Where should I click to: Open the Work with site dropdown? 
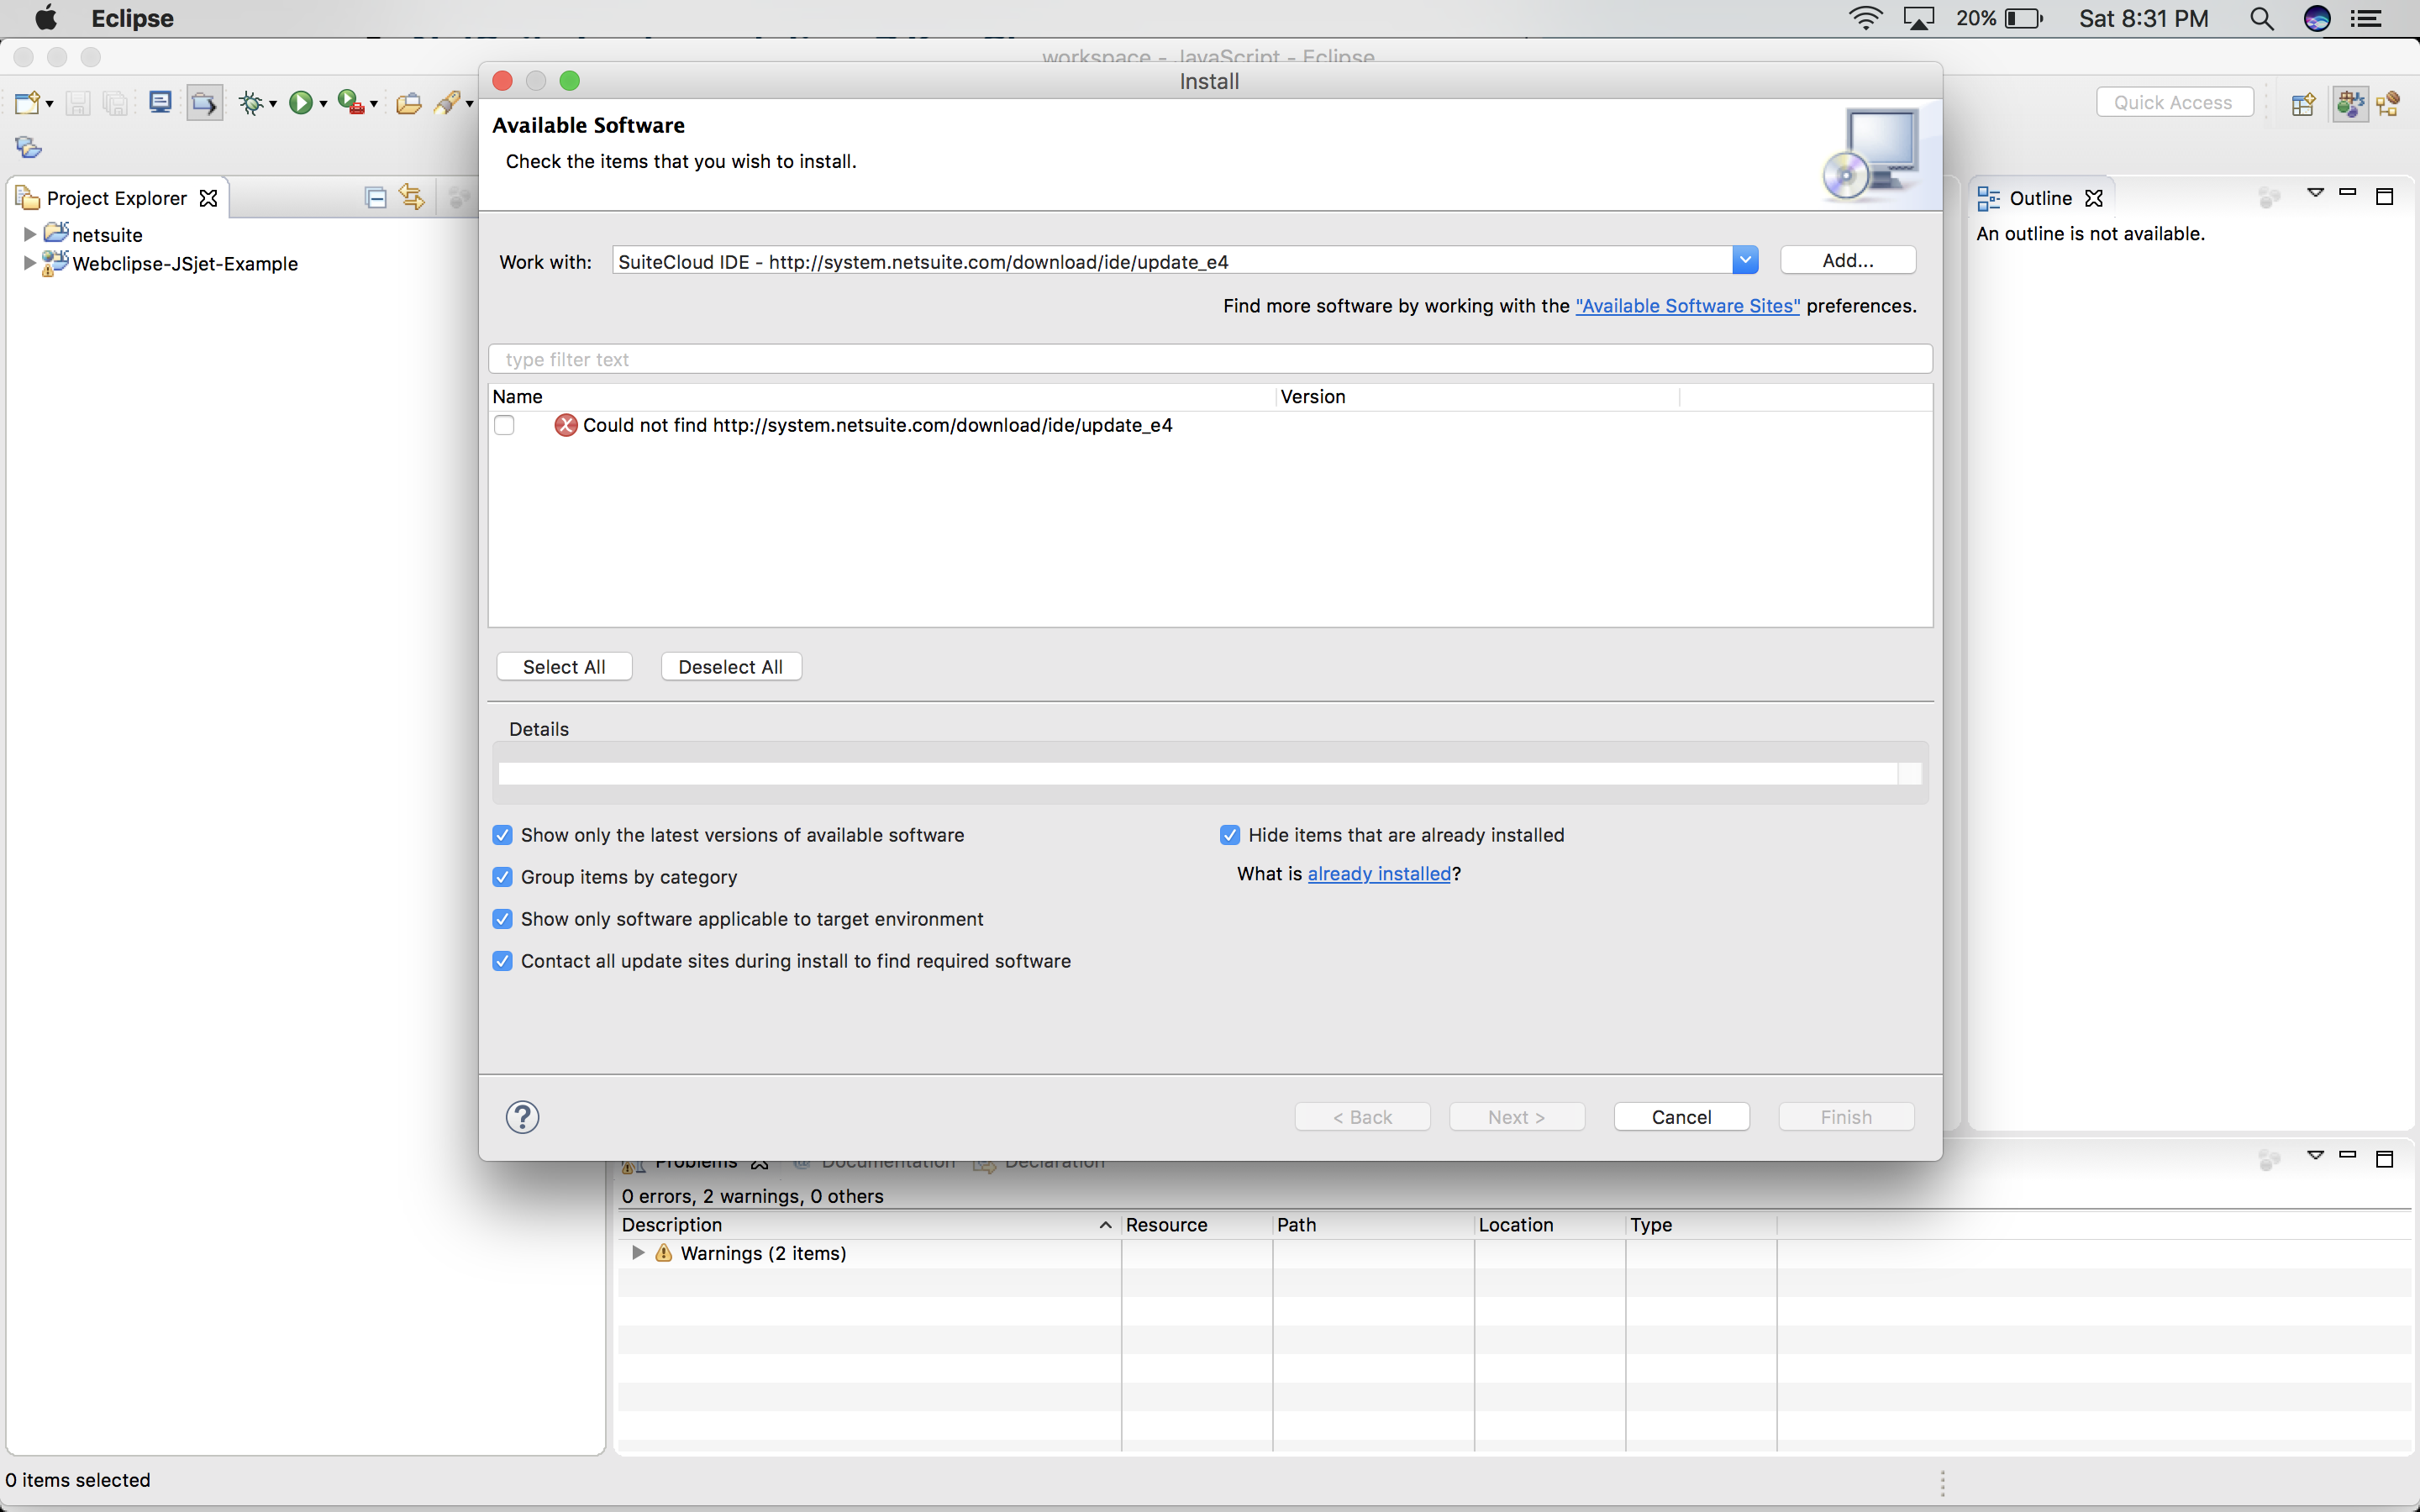1745,261
